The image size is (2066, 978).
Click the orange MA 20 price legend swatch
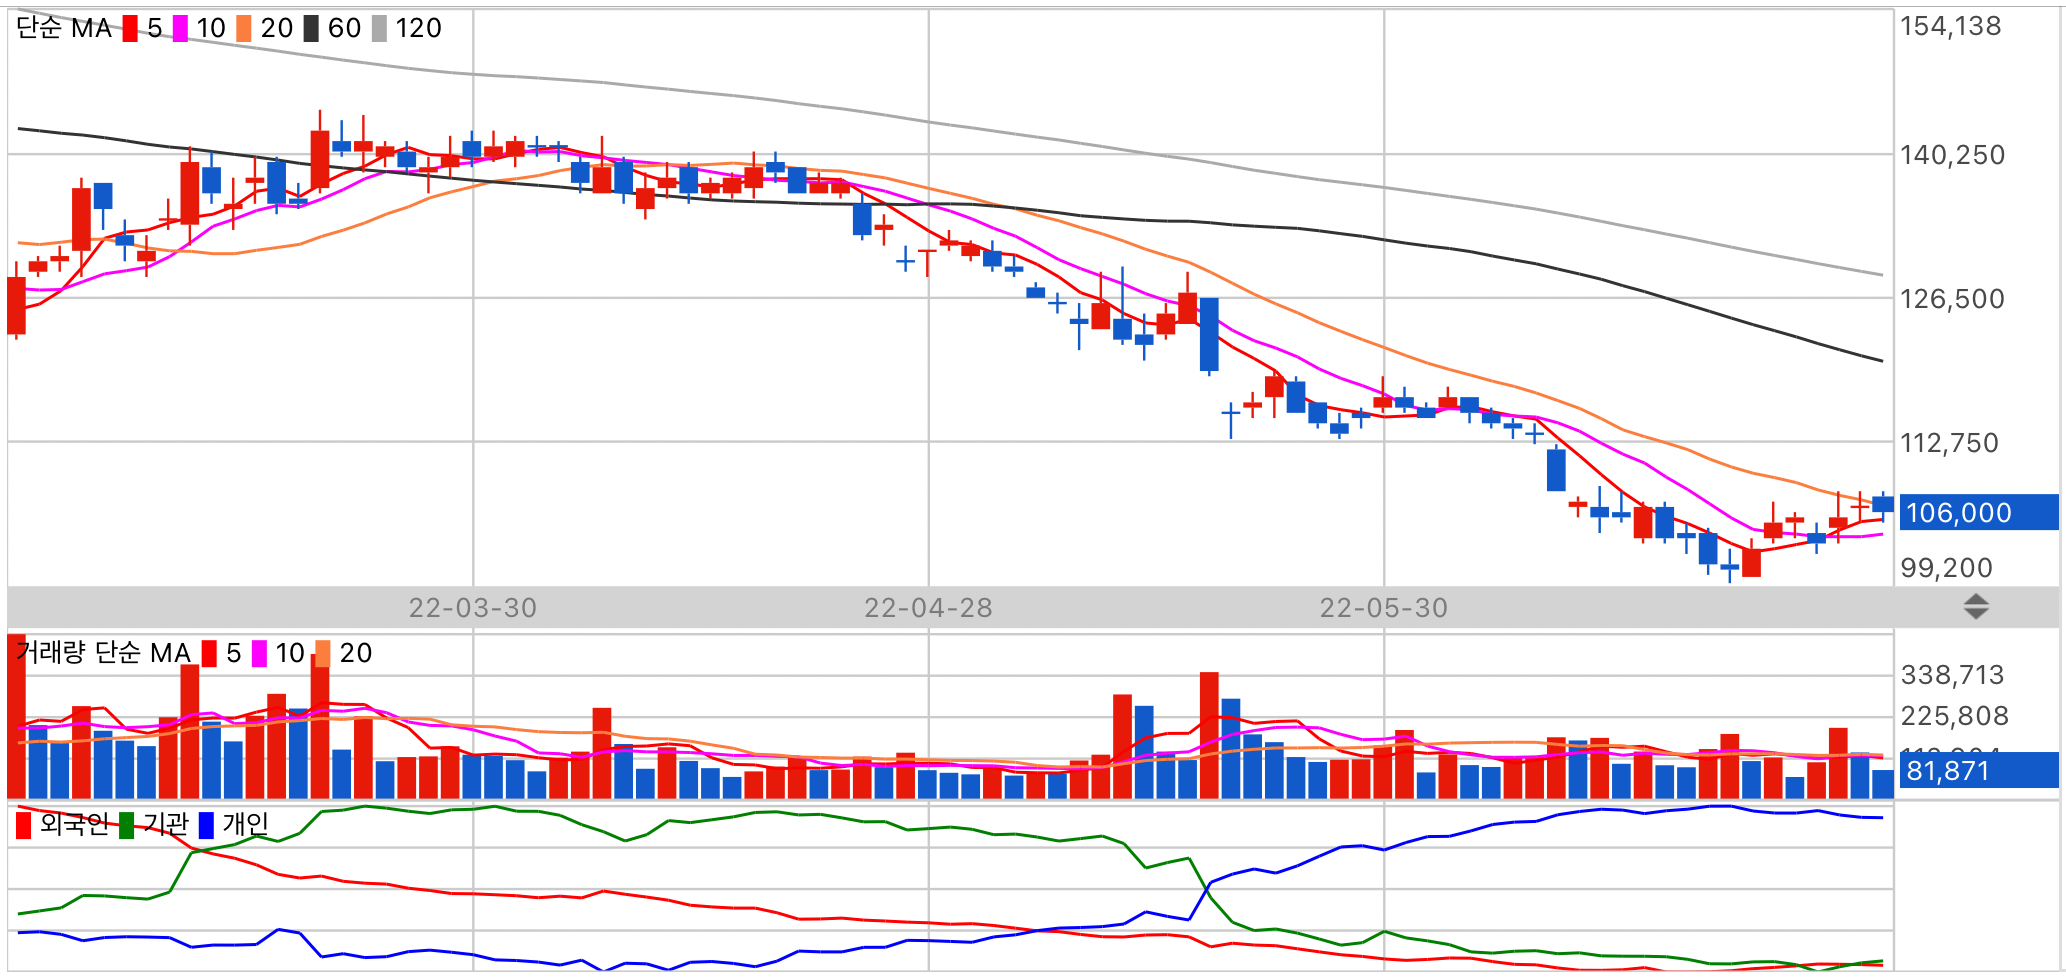point(244,28)
